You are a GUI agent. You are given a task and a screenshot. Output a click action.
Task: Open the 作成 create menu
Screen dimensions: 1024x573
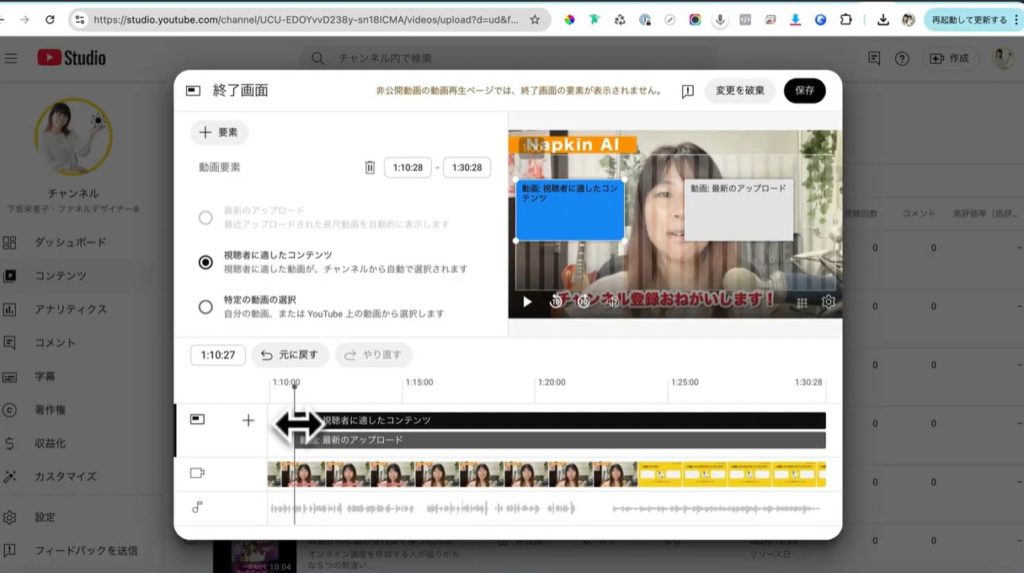click(x=949, y=59)
